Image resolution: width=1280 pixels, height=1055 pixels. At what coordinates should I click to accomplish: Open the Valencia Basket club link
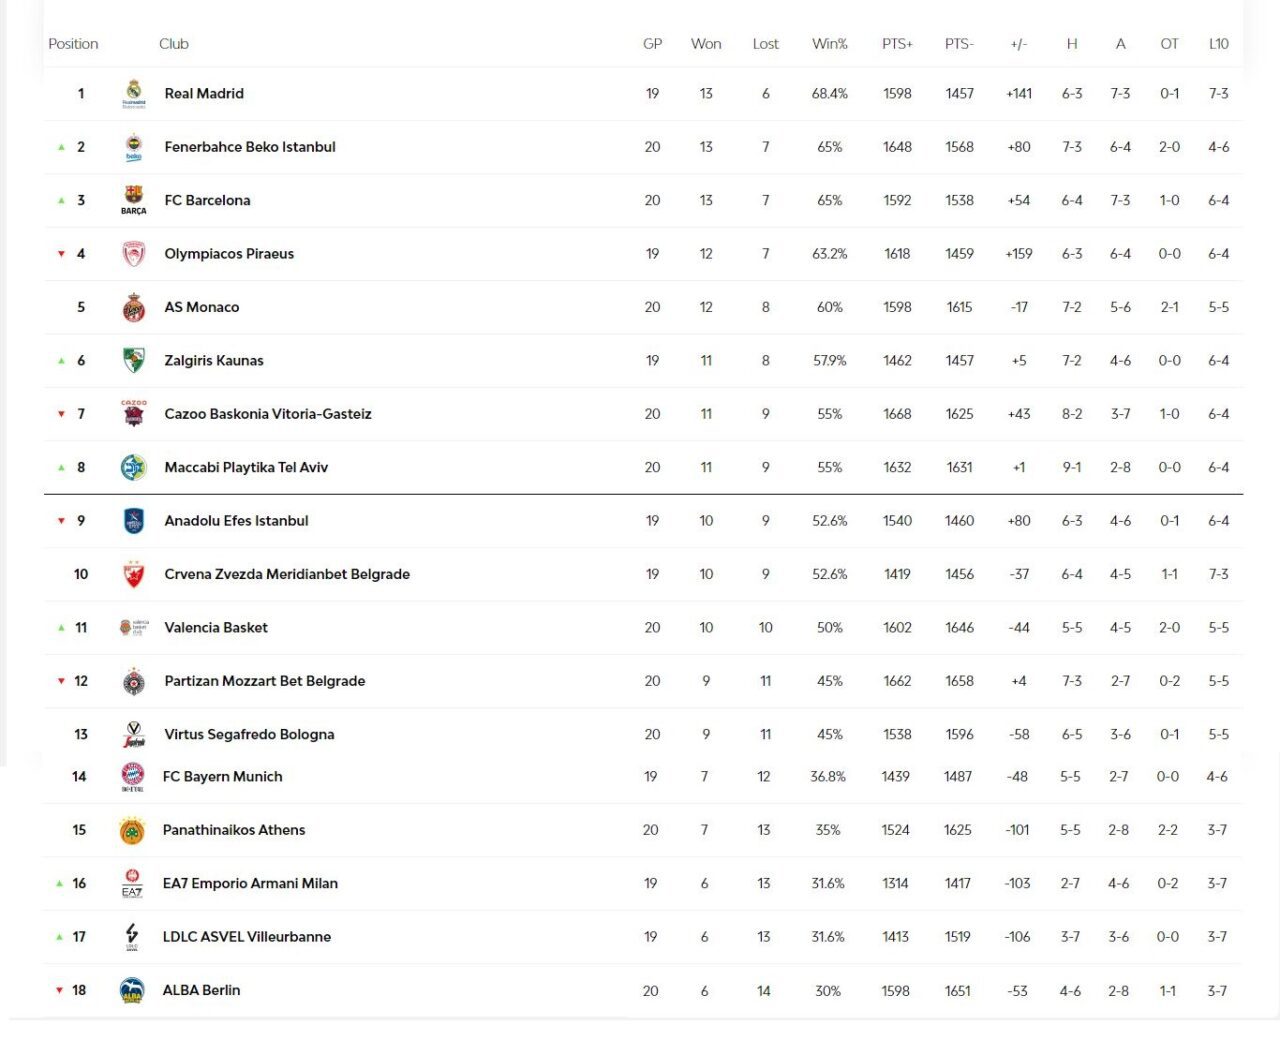216,628
